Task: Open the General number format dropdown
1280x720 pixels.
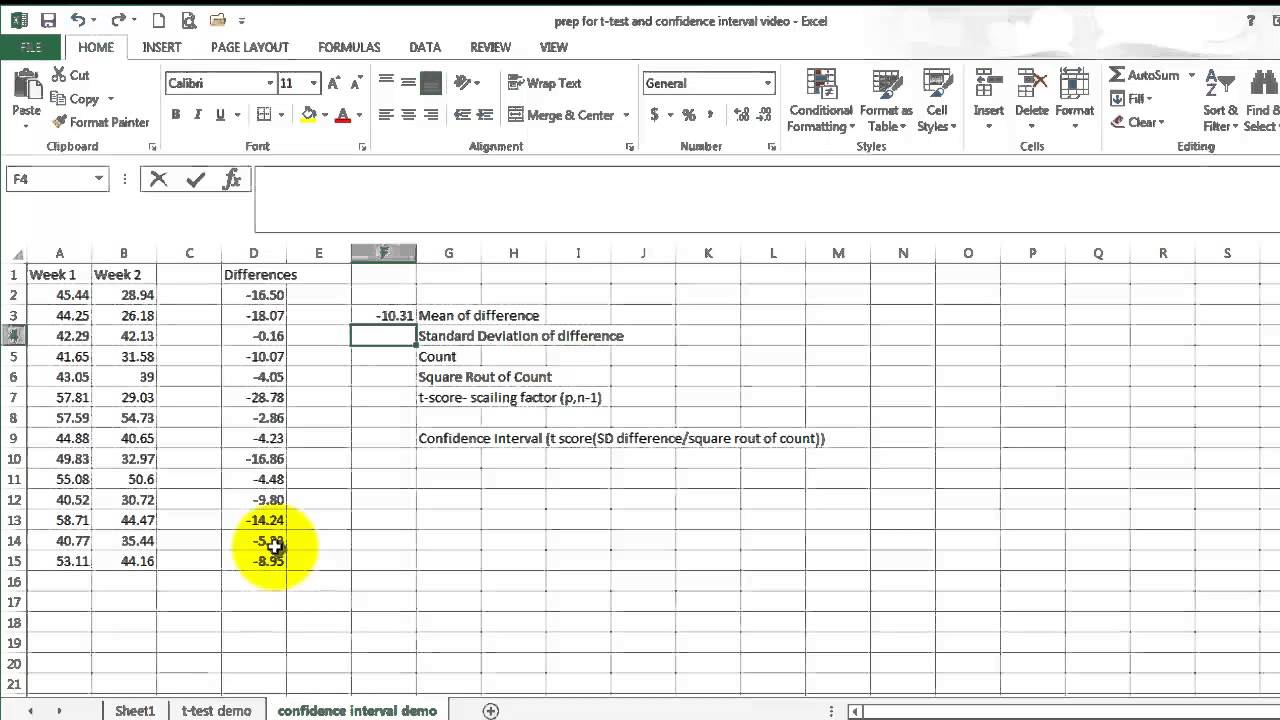Action: [x=768, y=83]
